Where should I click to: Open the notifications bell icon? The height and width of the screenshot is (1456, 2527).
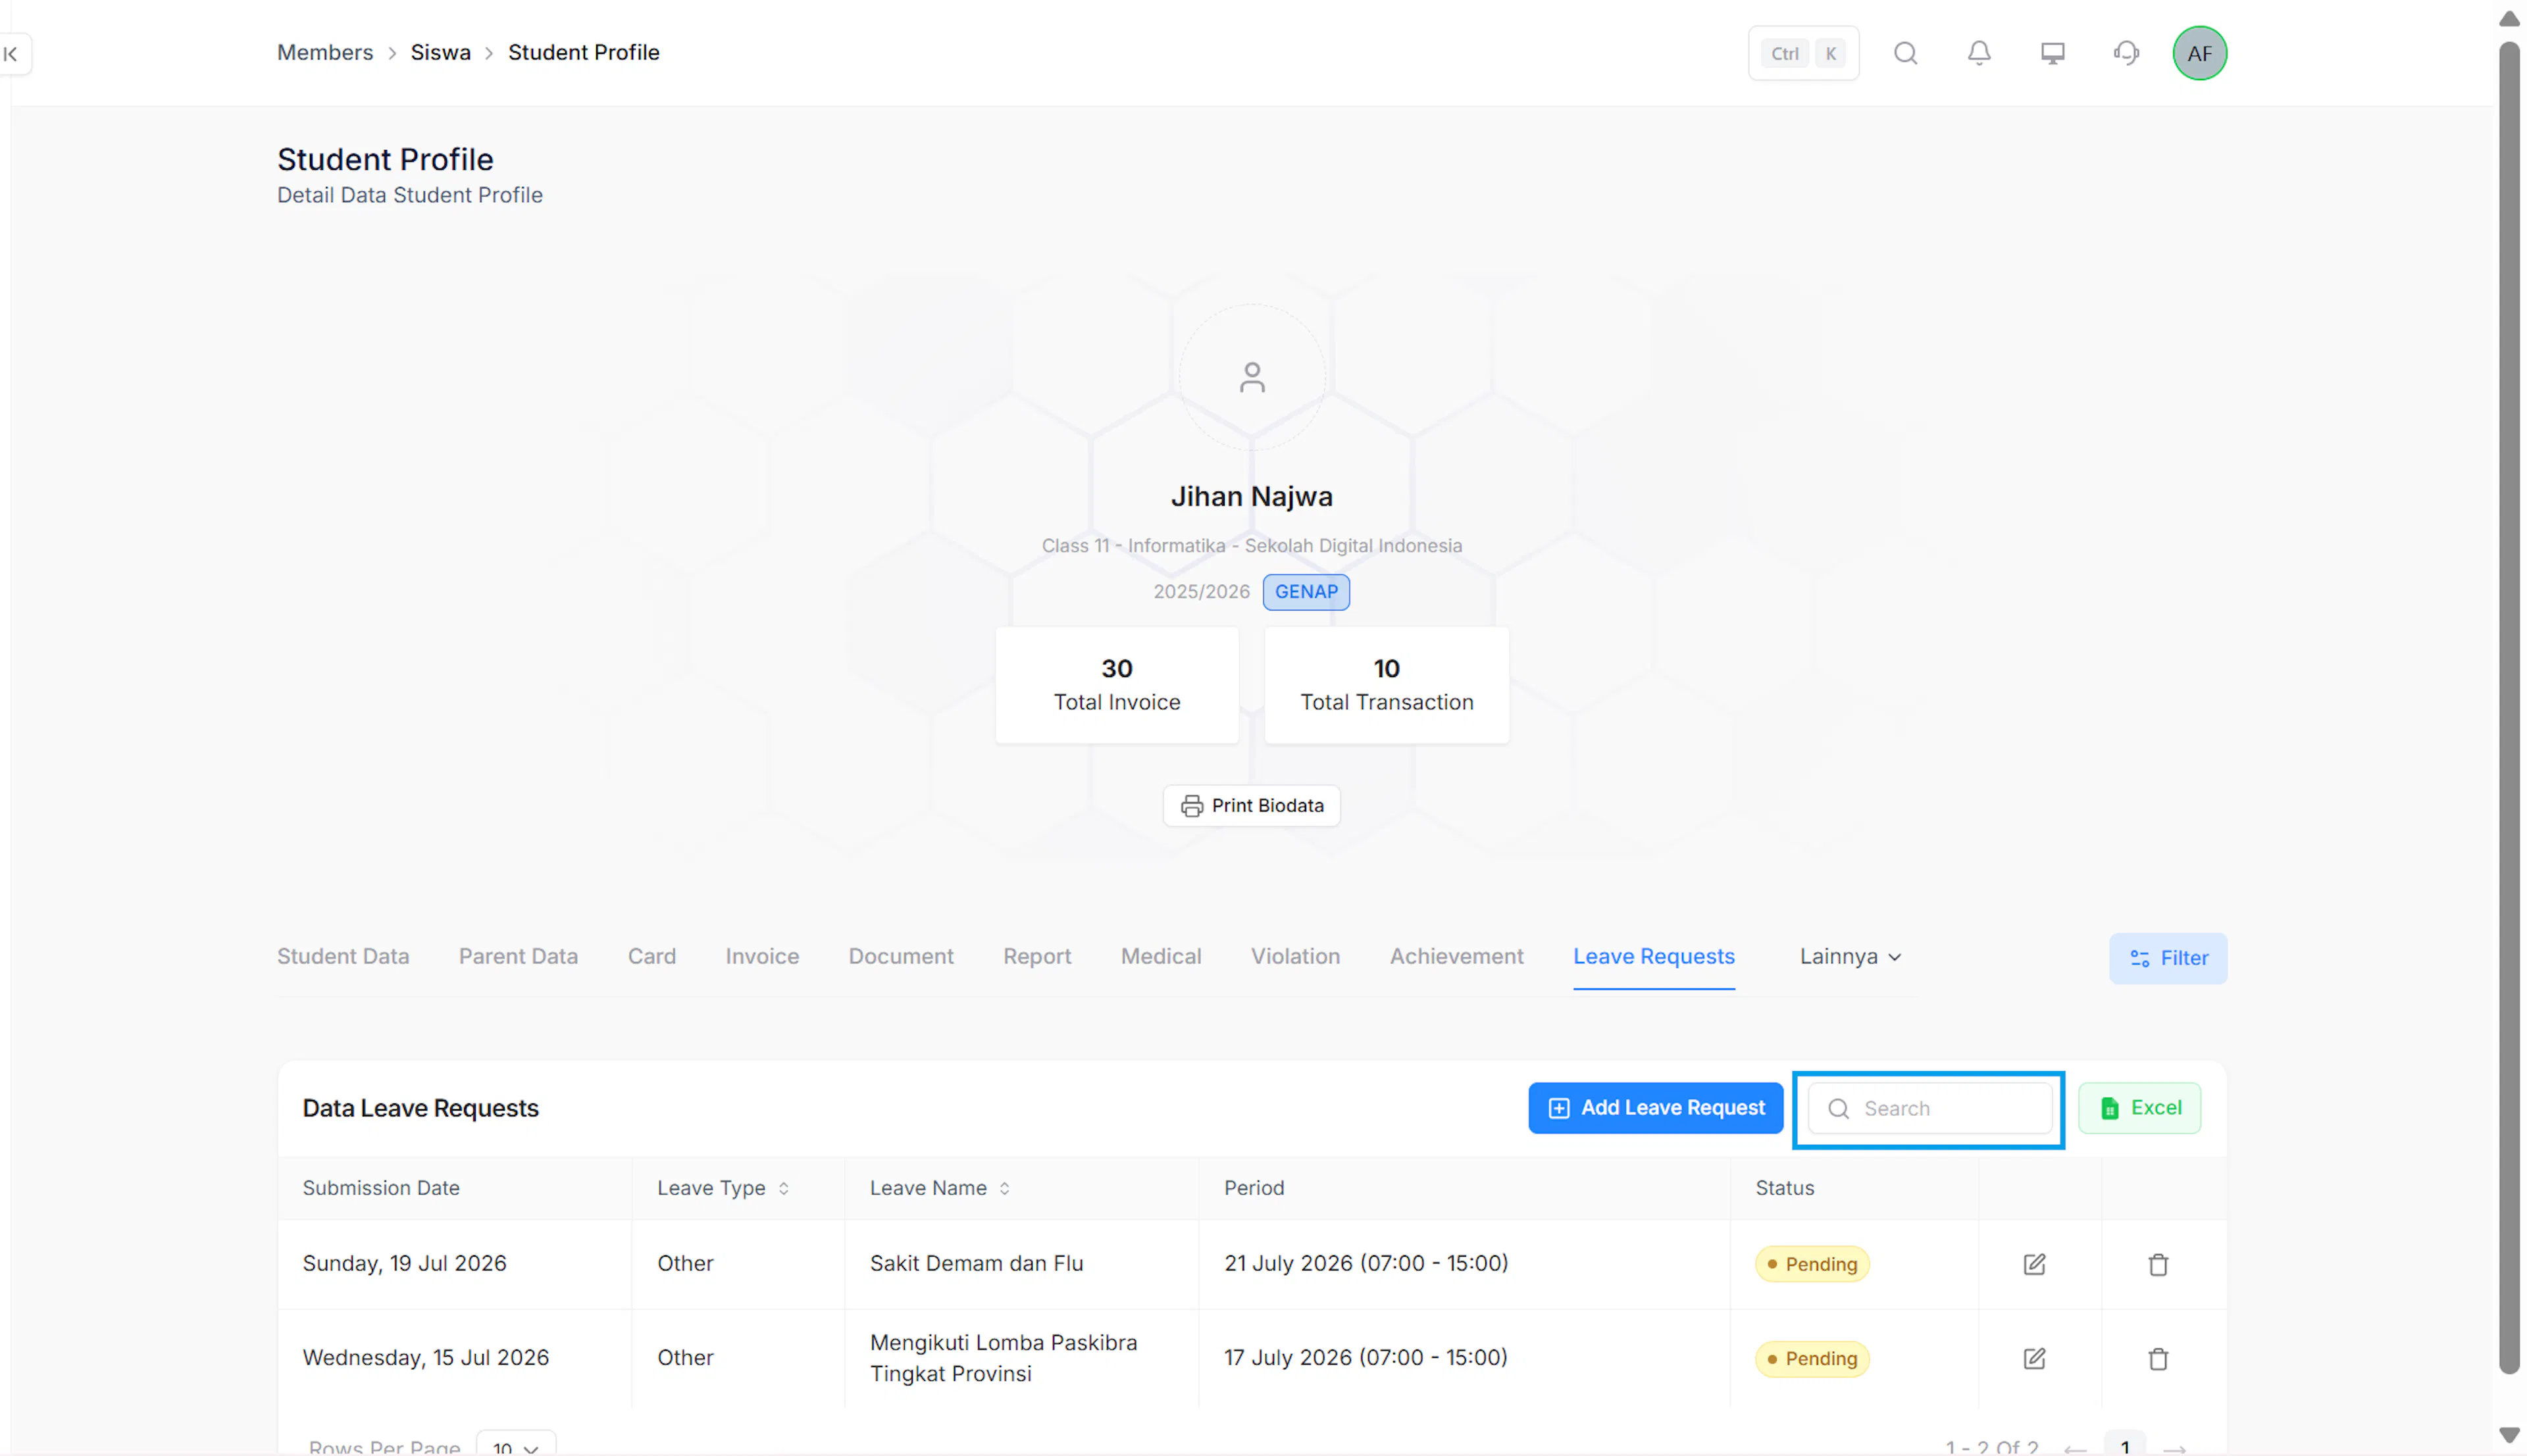[1979, 53]
